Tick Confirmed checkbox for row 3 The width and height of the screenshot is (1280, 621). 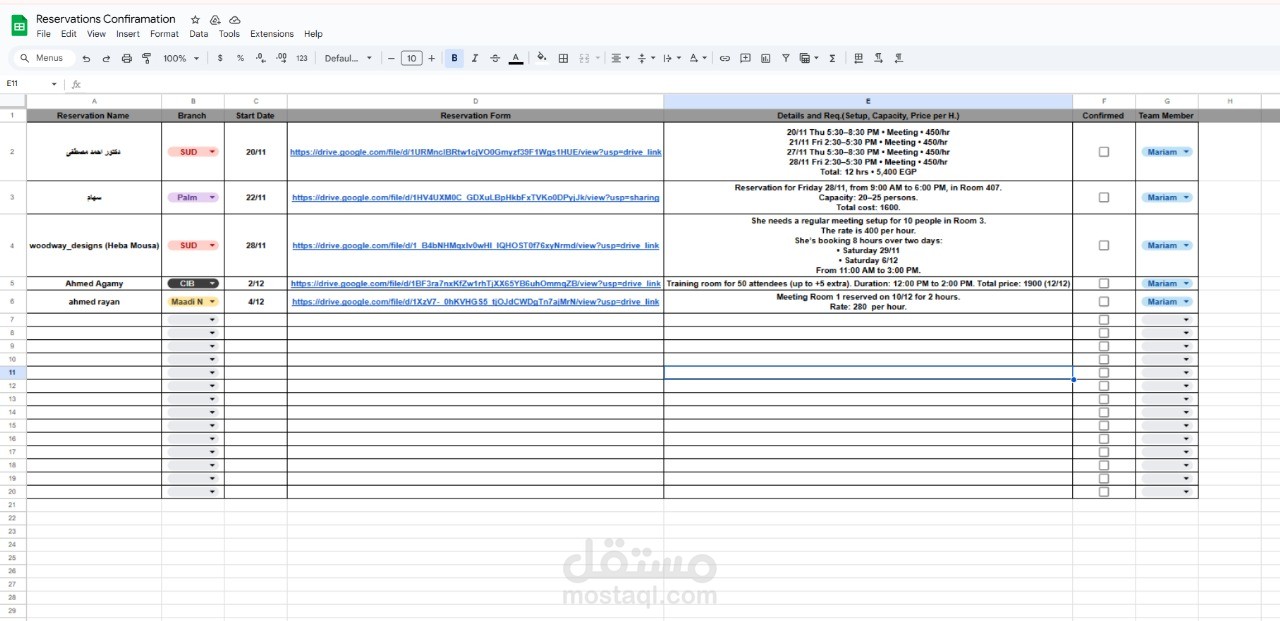coord(1104,197)
